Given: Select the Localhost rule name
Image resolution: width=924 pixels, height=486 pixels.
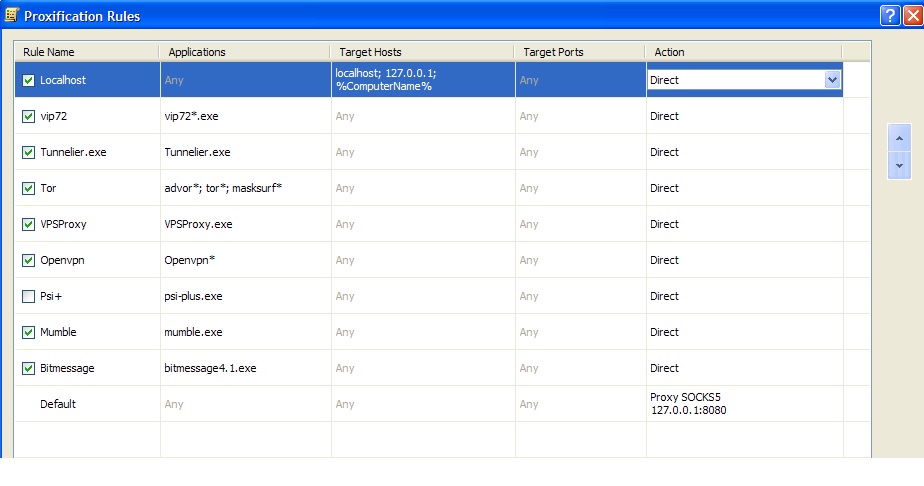Looking at the screenshot, I should pyautogui.click(x=63, y=80).
